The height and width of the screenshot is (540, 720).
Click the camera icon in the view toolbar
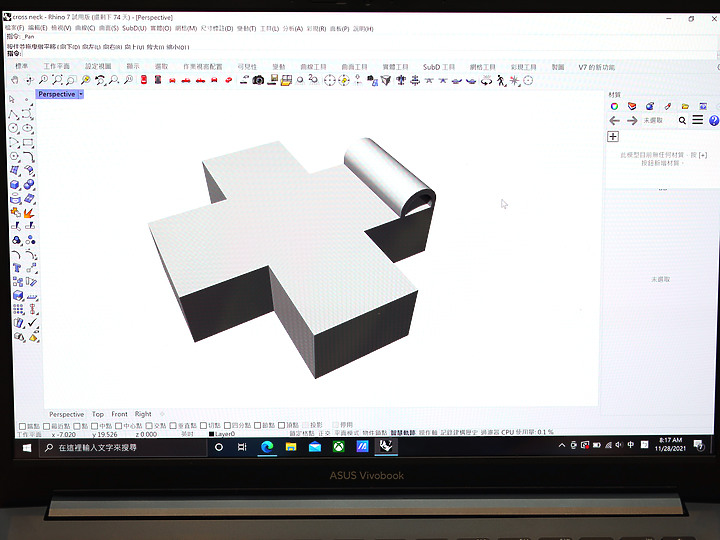(259, 80)
